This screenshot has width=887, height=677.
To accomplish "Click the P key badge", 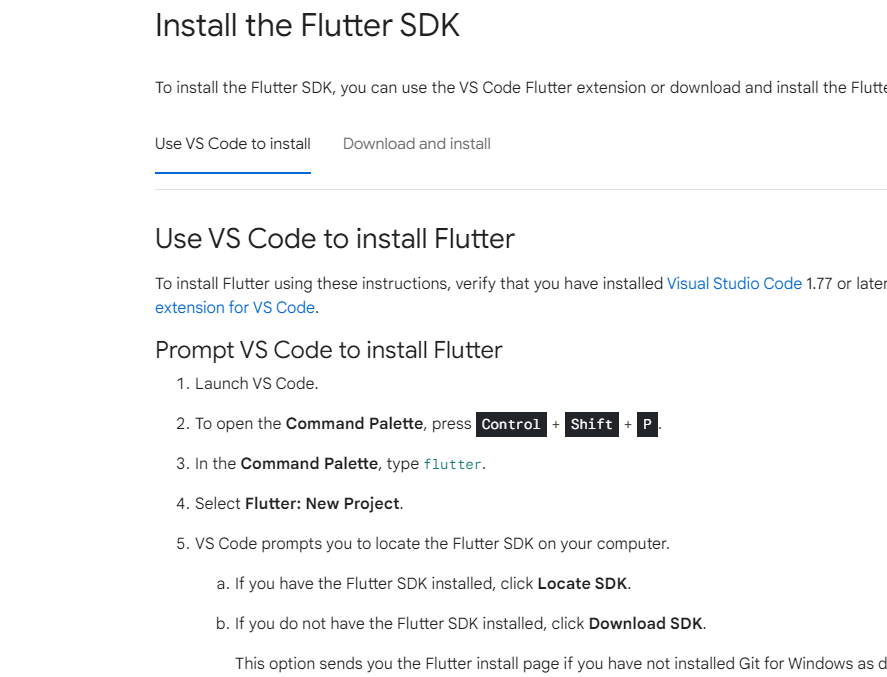I will [647, 424].
